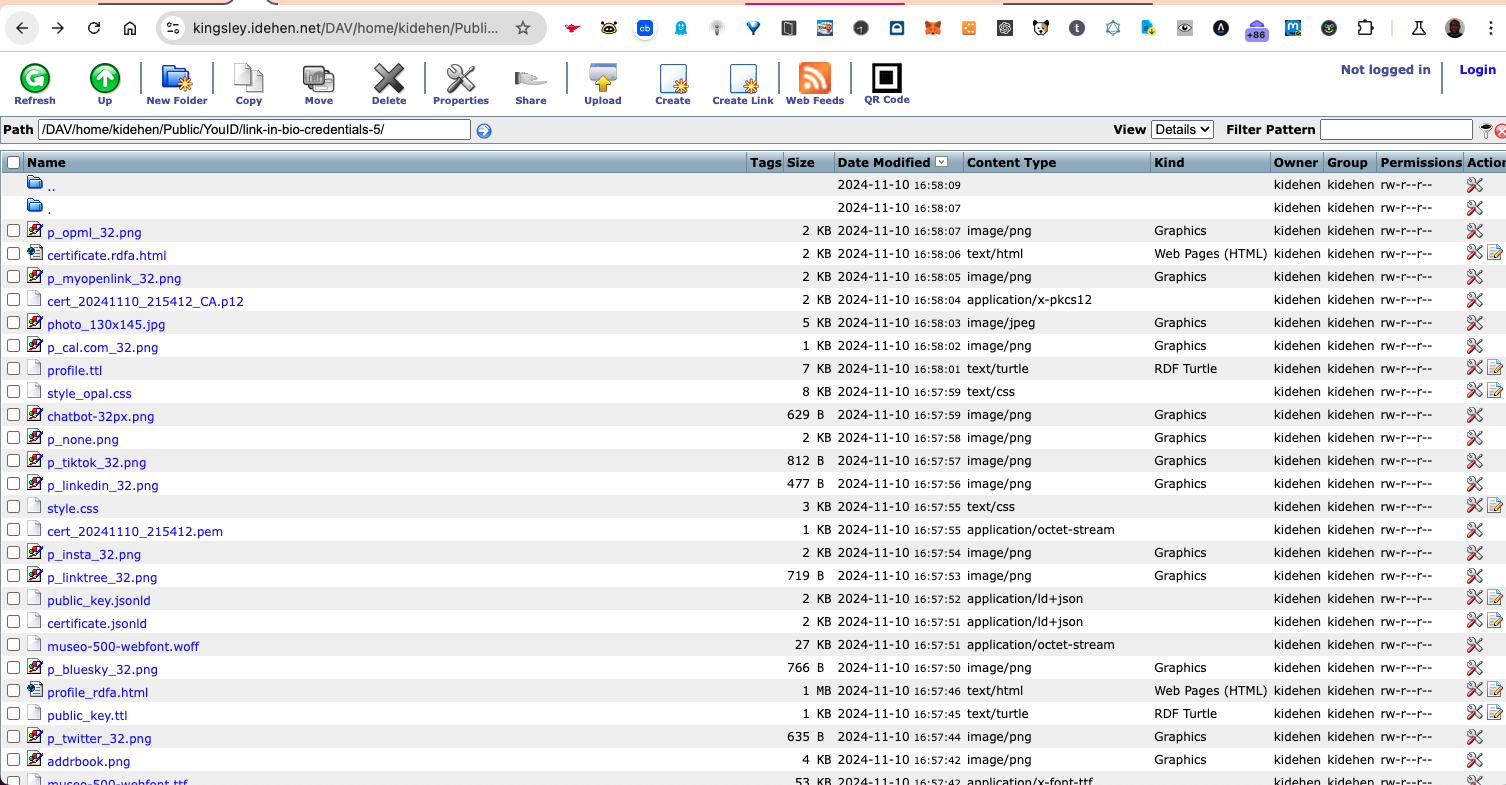Sort by Size column header
1506x785 pixels.
[x=800, y=162]
